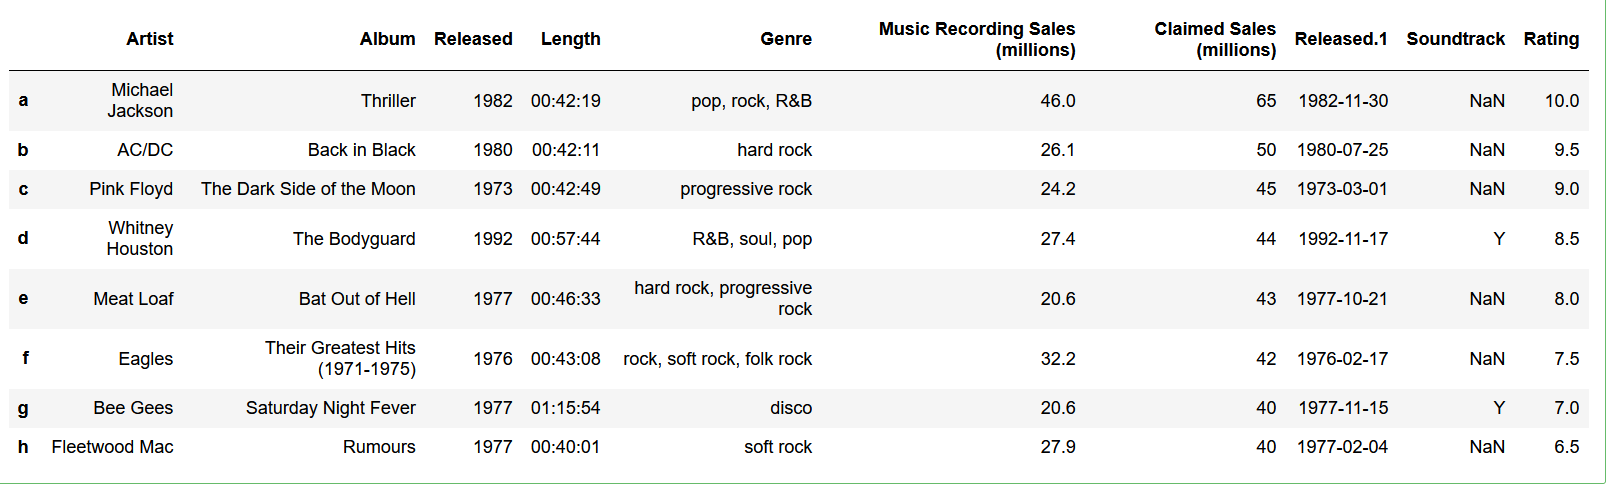Click row index label b

[x=23, y=150]
